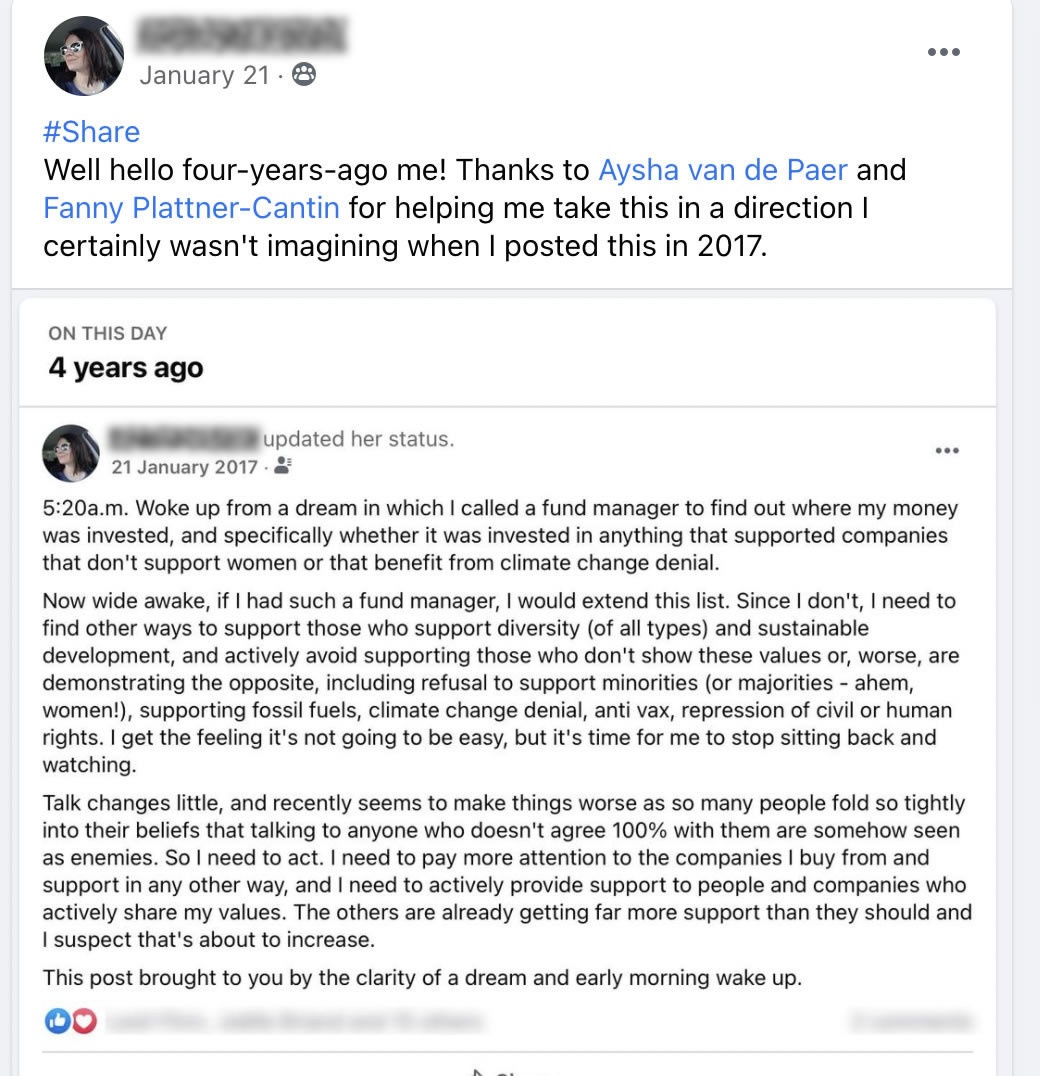Click the '4 years ago' memory heading
The height and width of the screenshot is (1076, 1040).
(x=126, y=368)
